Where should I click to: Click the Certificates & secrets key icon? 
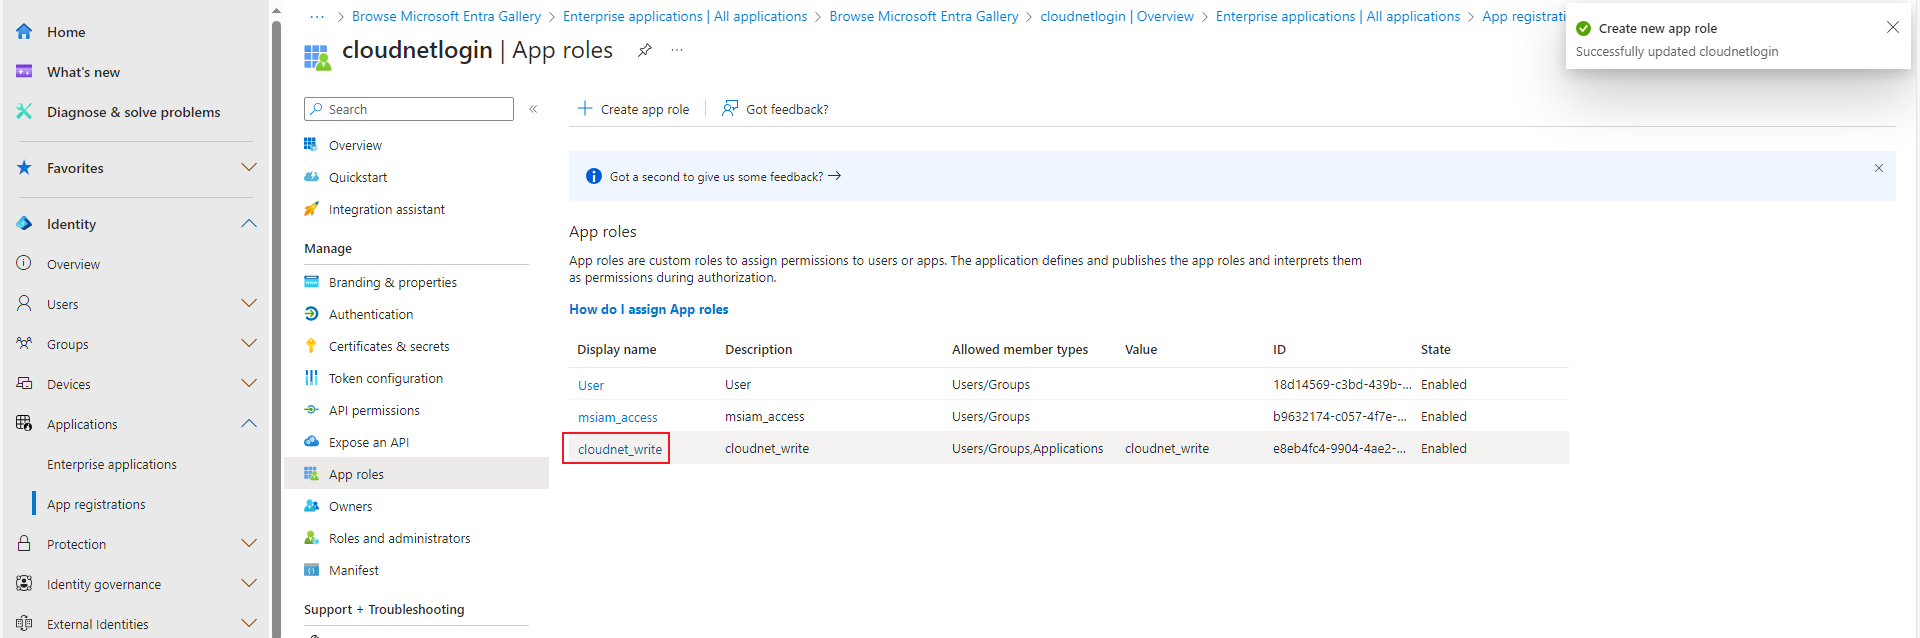[x=312, y=346]
